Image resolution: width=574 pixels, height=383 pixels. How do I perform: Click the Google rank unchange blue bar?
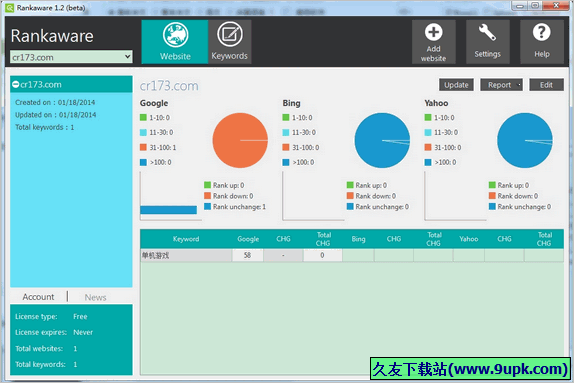coord(168,210)
